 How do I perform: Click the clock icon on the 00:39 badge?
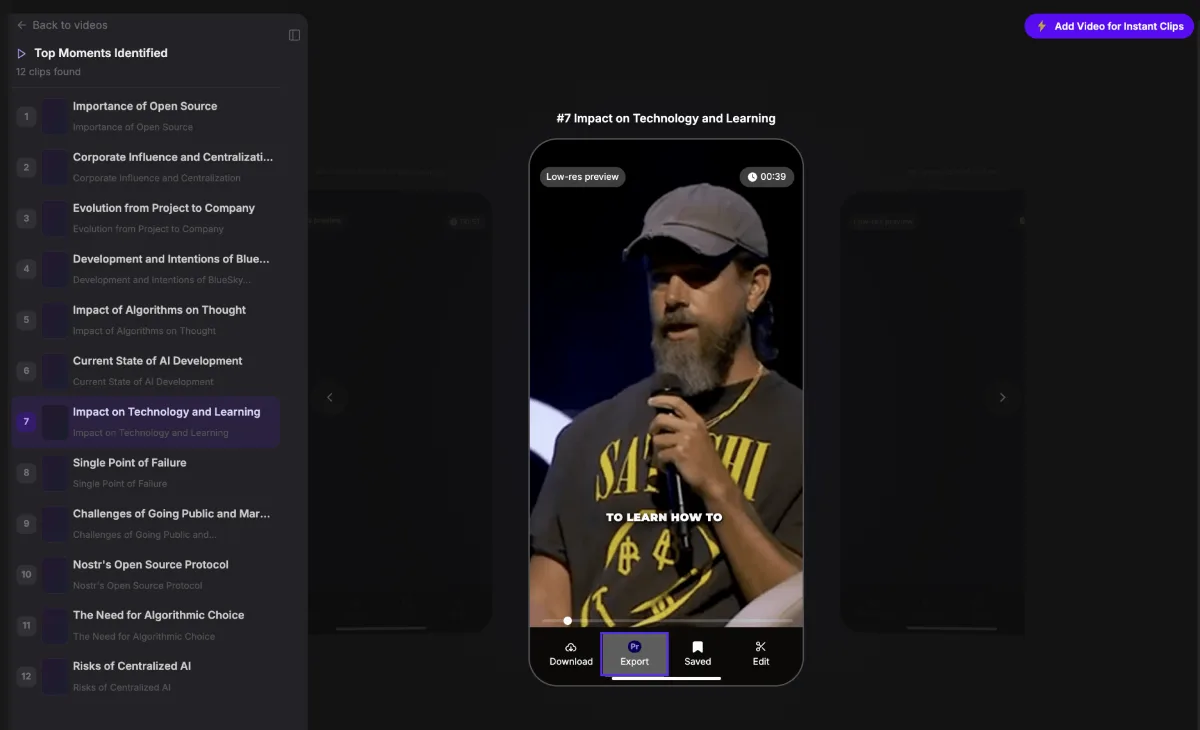[752, 177]
